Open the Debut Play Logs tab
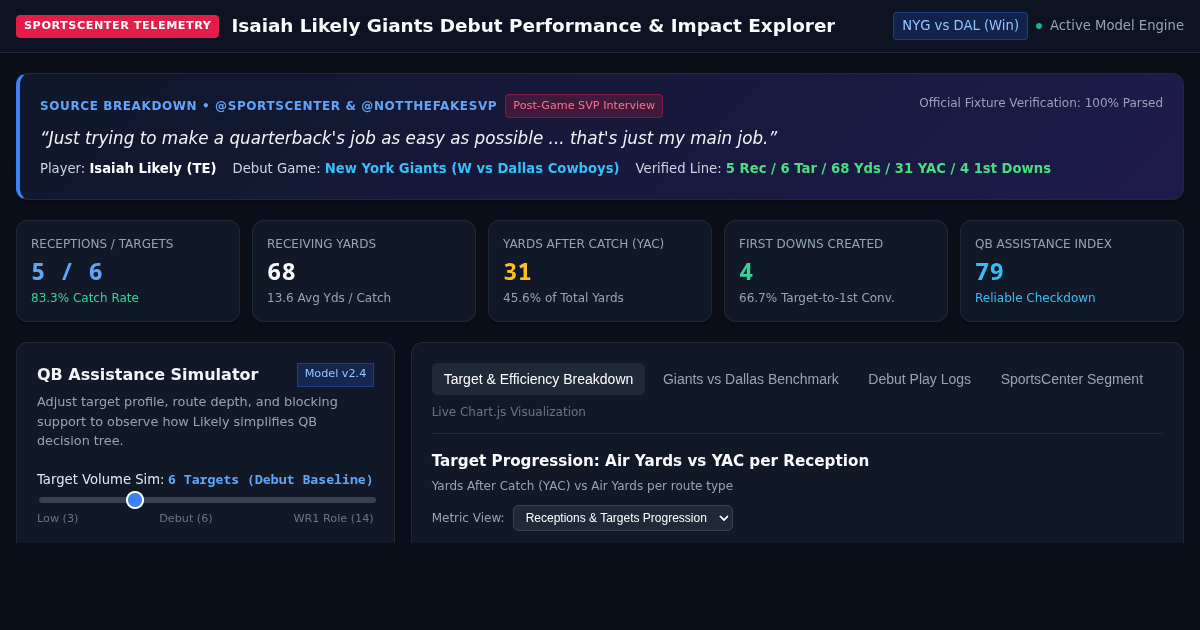This screenshot has width=1200, height=630. click(919, 379)
